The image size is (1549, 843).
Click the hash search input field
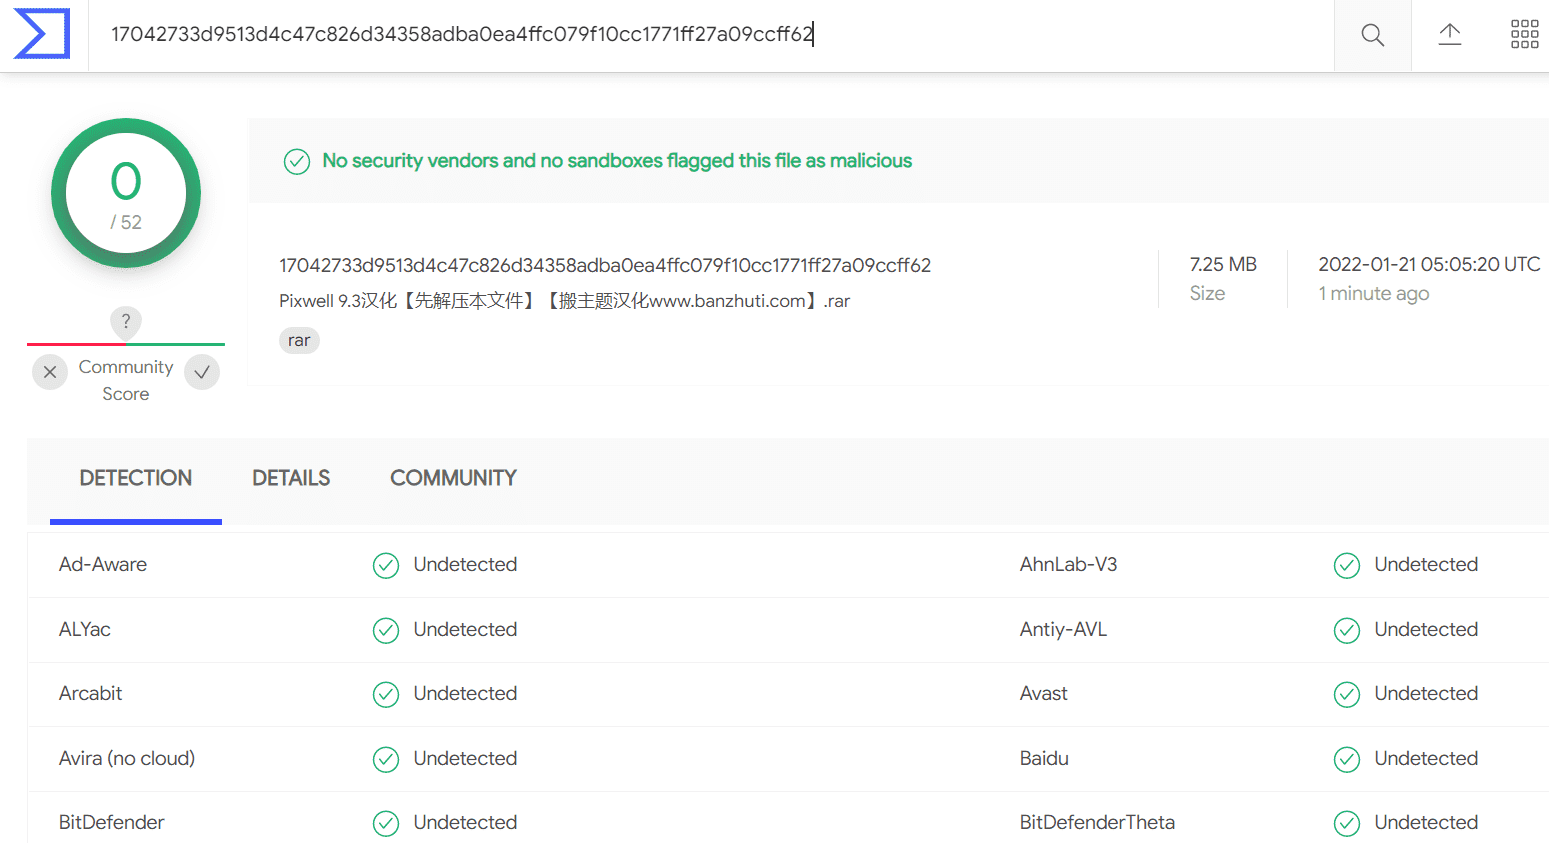(x=711, y=35)
